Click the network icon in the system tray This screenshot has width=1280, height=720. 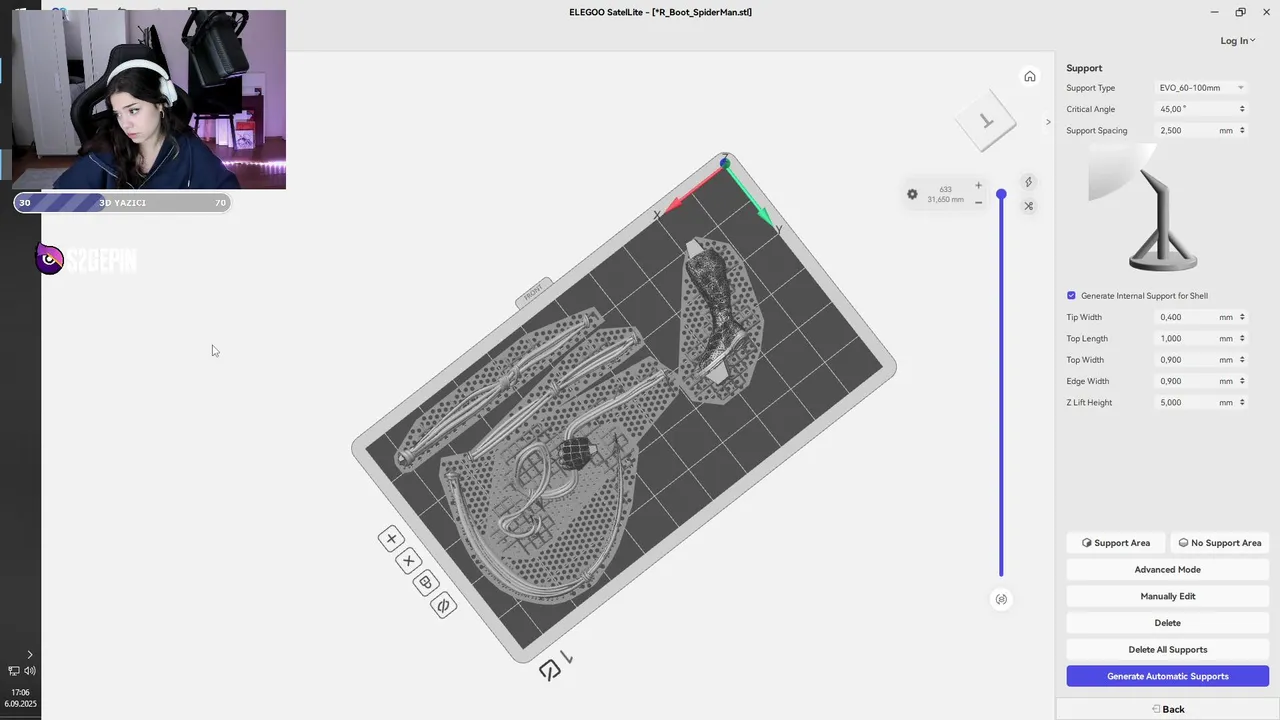pyautogui.click(x=14, y=671)
